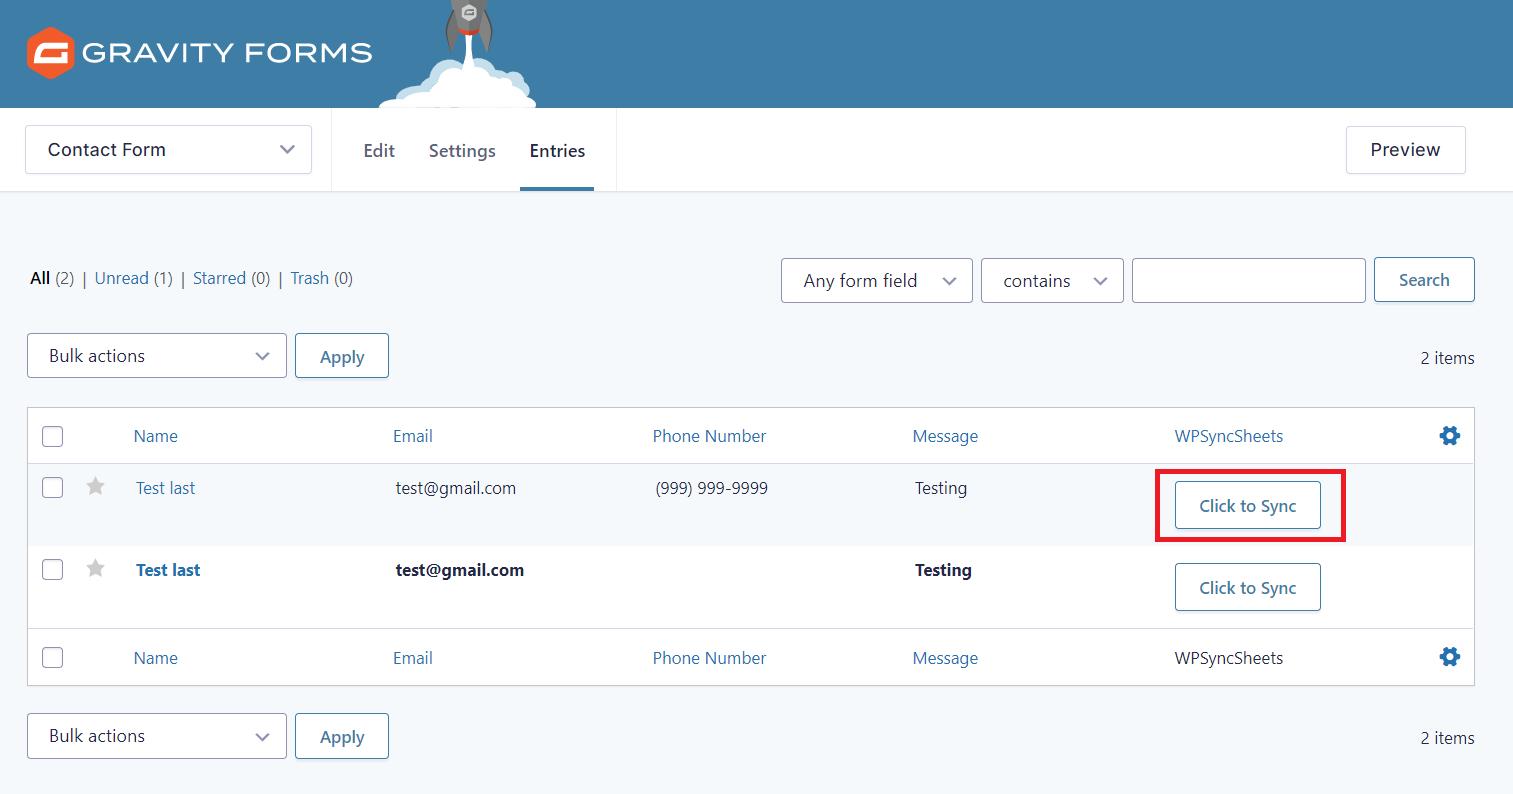Screen dimensions: 1513x794
Task: Click the first row Testing message
Action: (x=941, y=488)
